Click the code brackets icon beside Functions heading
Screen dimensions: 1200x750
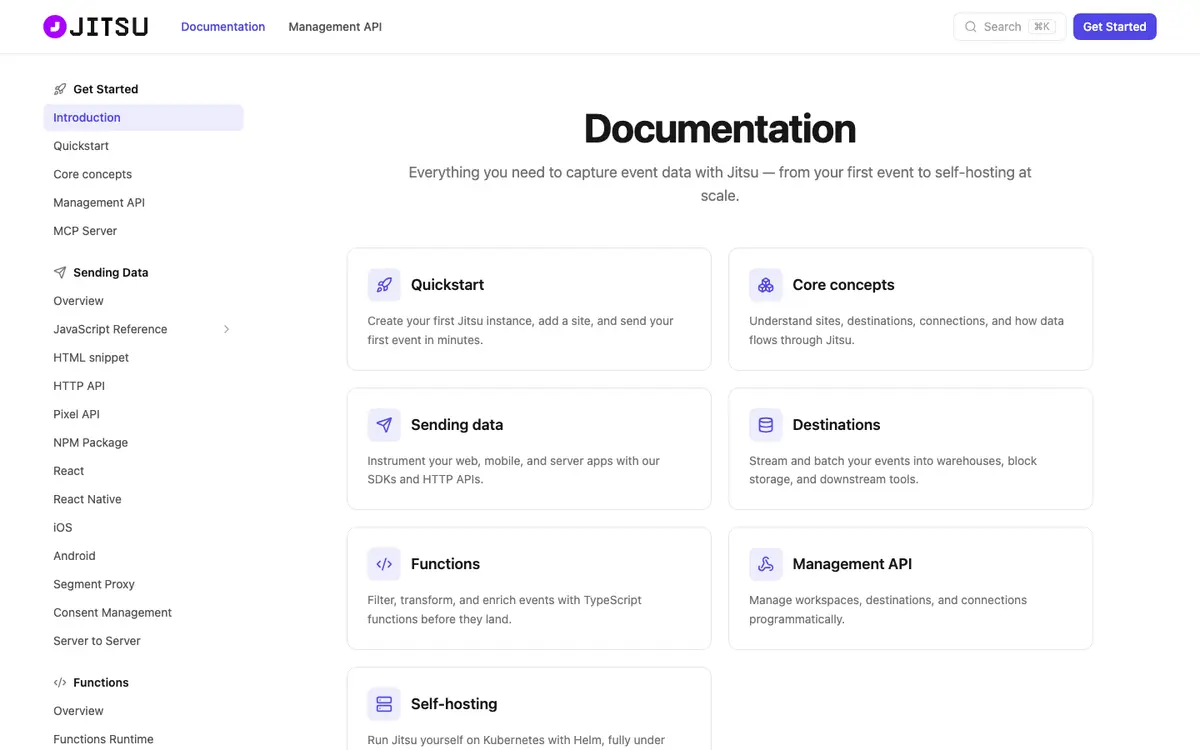60,682
